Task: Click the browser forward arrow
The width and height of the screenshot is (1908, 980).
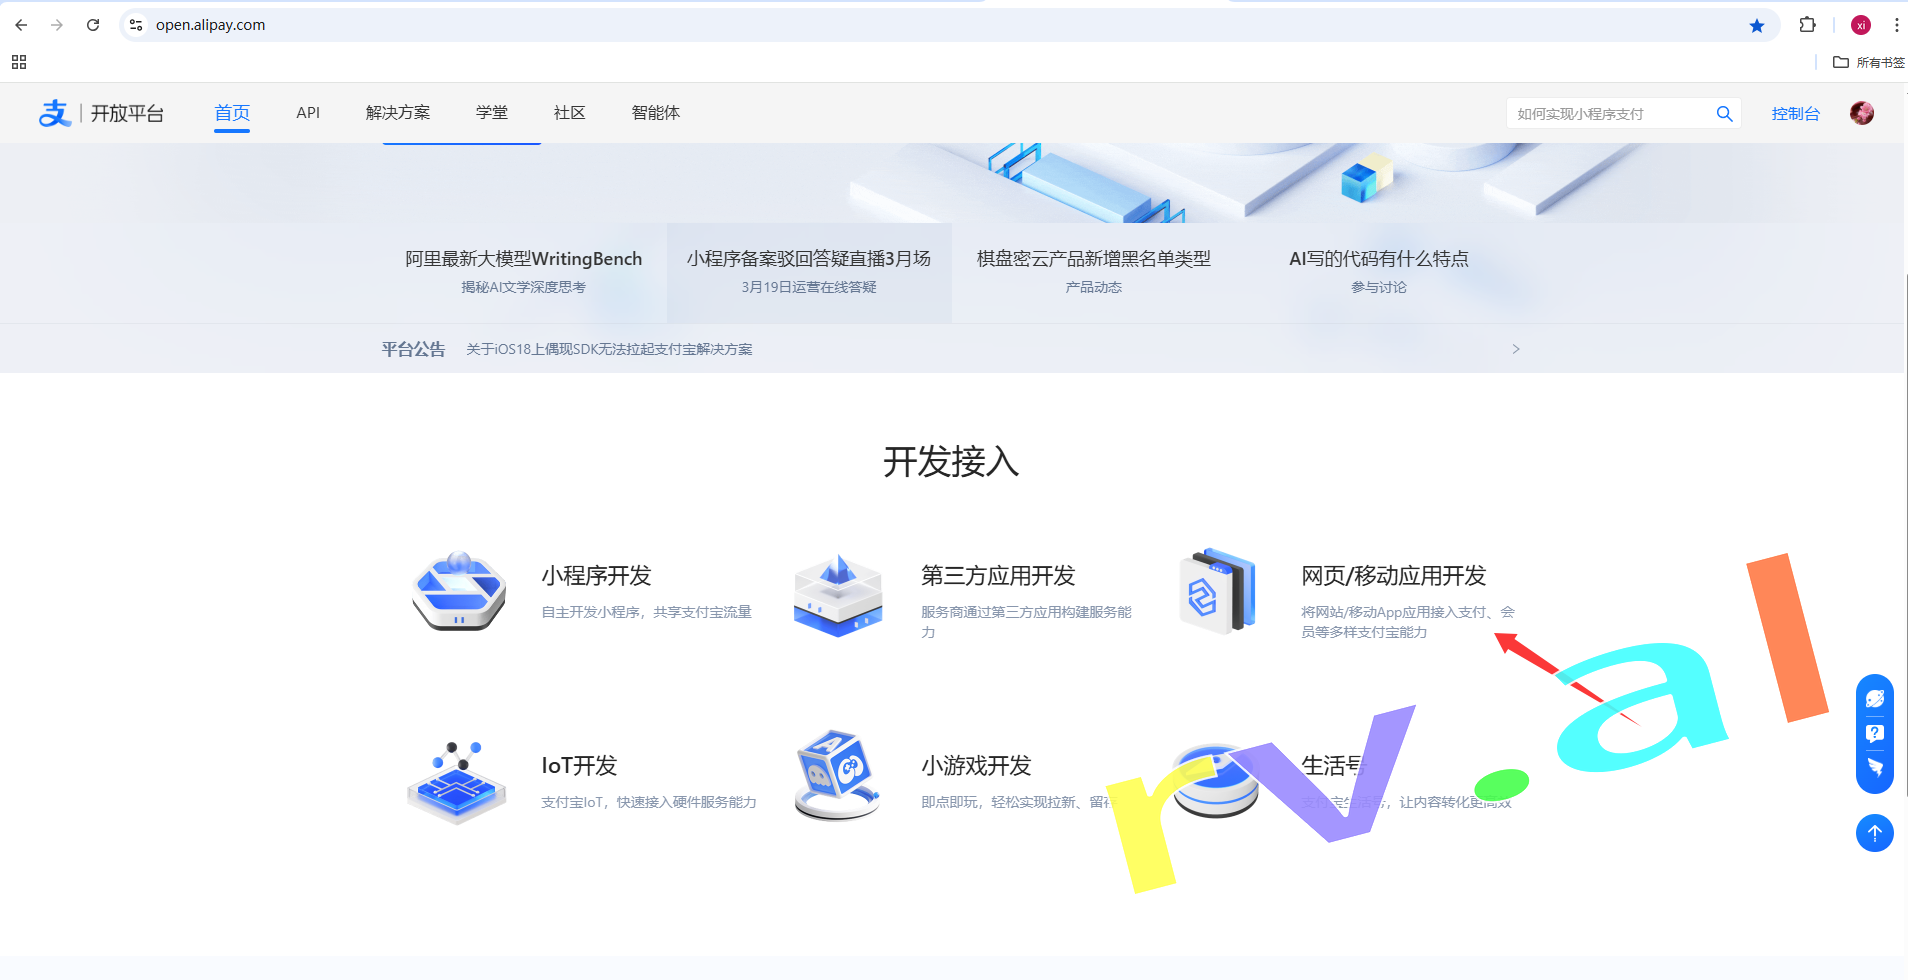Action: pos(57,25)
